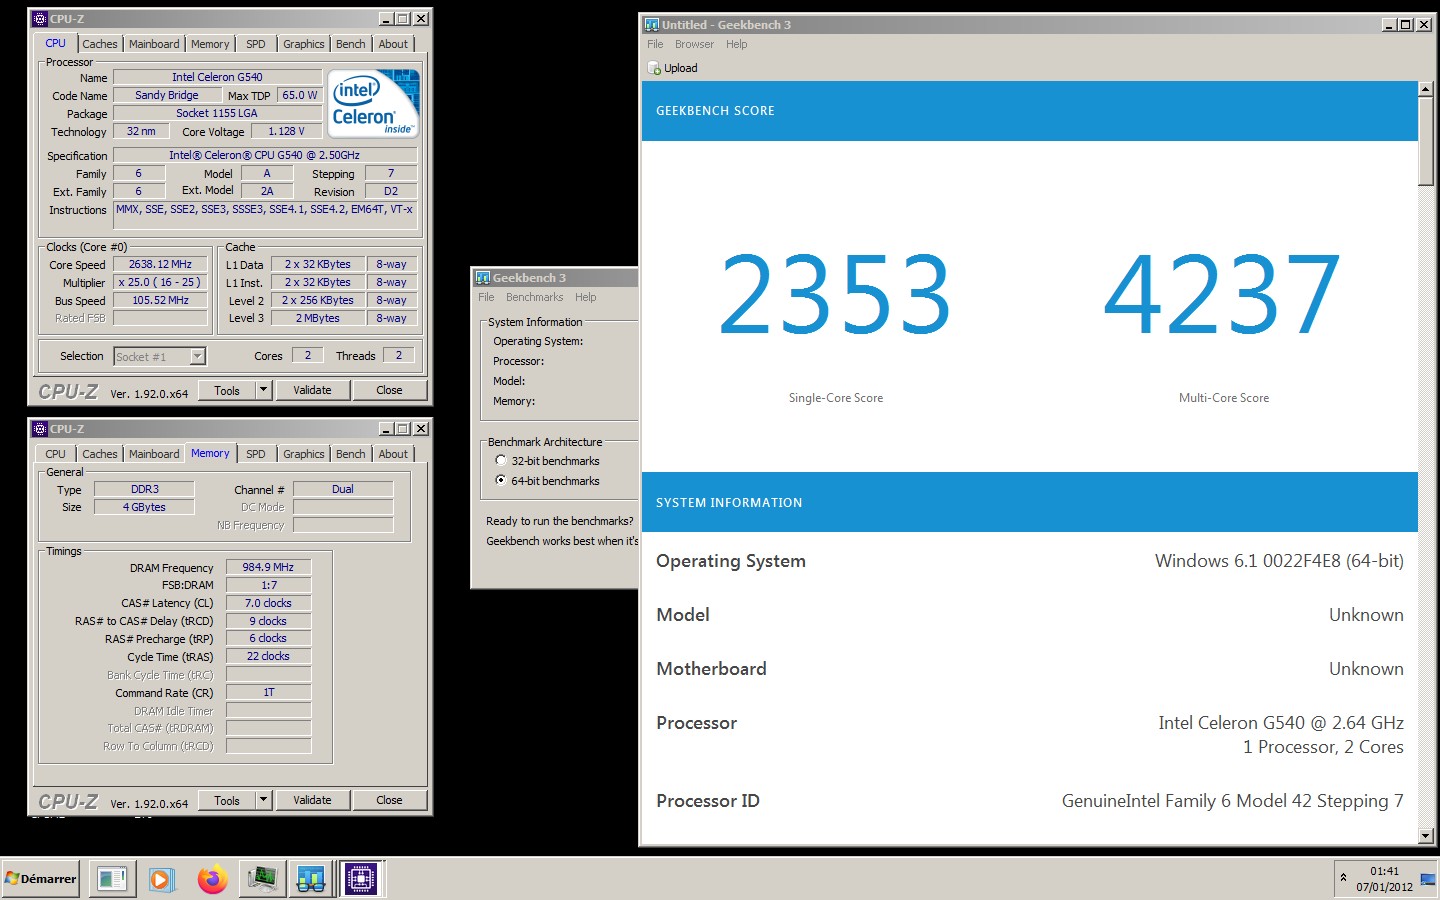Screen dimensions: 1440x900
Task: Open Graphics tab in bottom CPU-Z window
Action: tap(304, 454)
